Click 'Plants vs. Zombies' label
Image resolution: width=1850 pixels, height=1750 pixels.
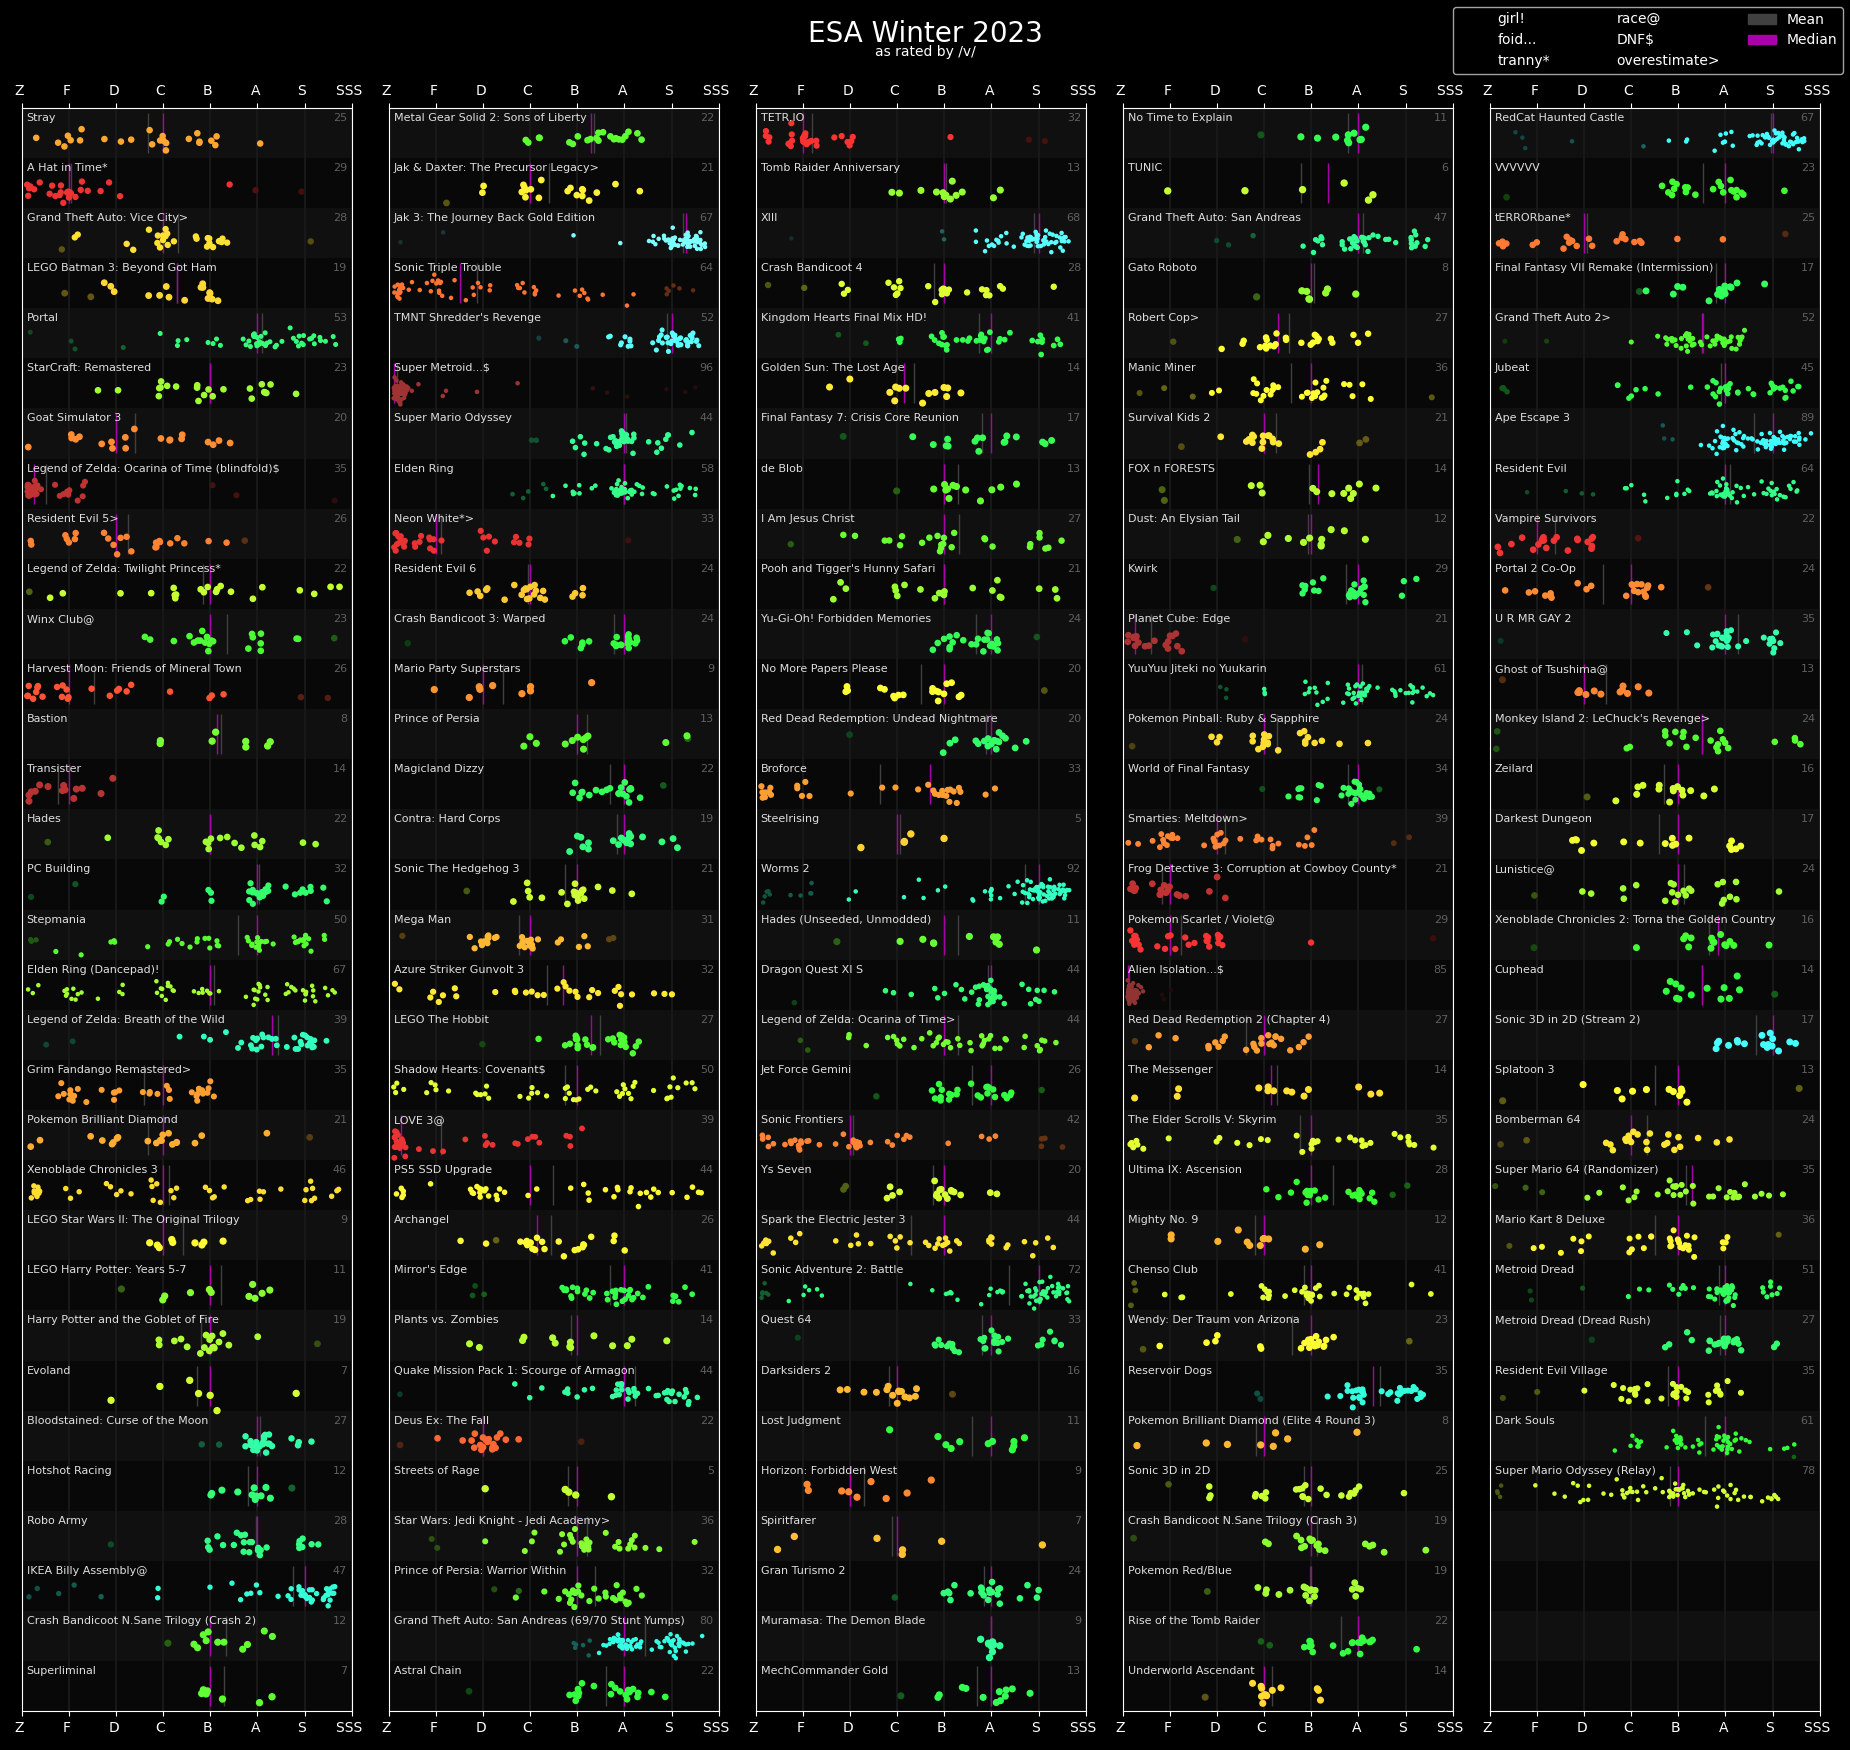click(446, 1320)
